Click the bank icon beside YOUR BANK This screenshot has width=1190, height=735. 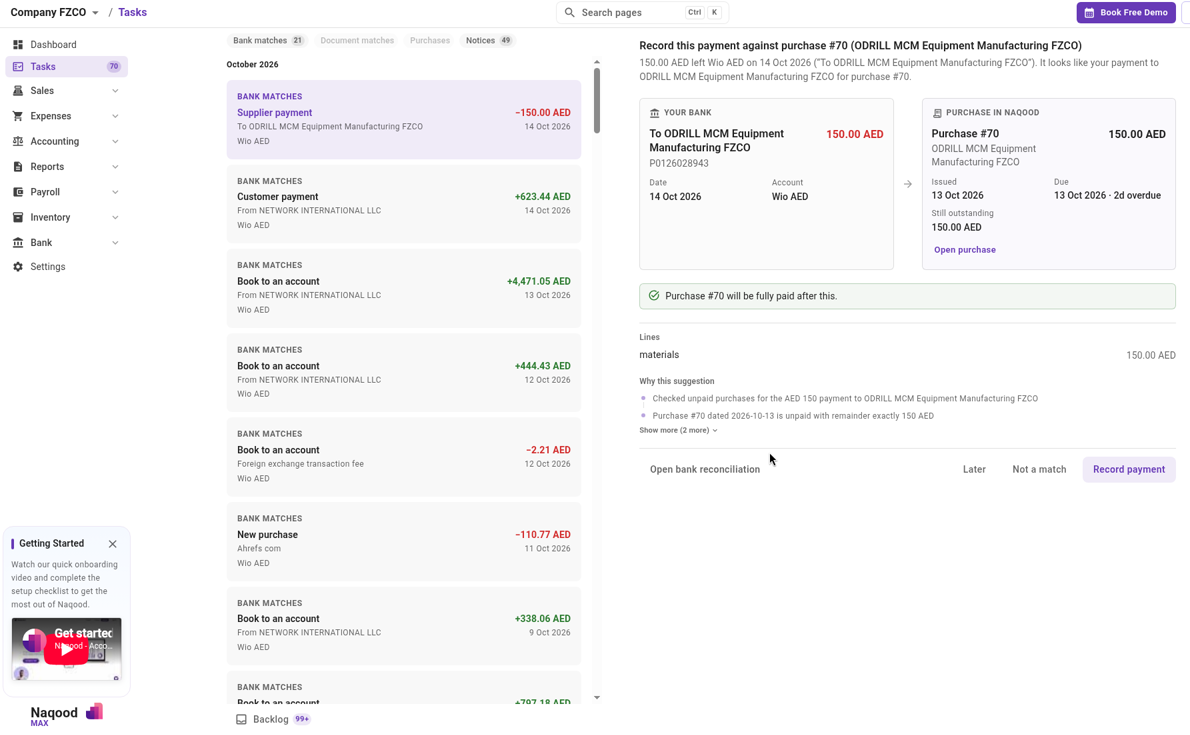[654, 113]
